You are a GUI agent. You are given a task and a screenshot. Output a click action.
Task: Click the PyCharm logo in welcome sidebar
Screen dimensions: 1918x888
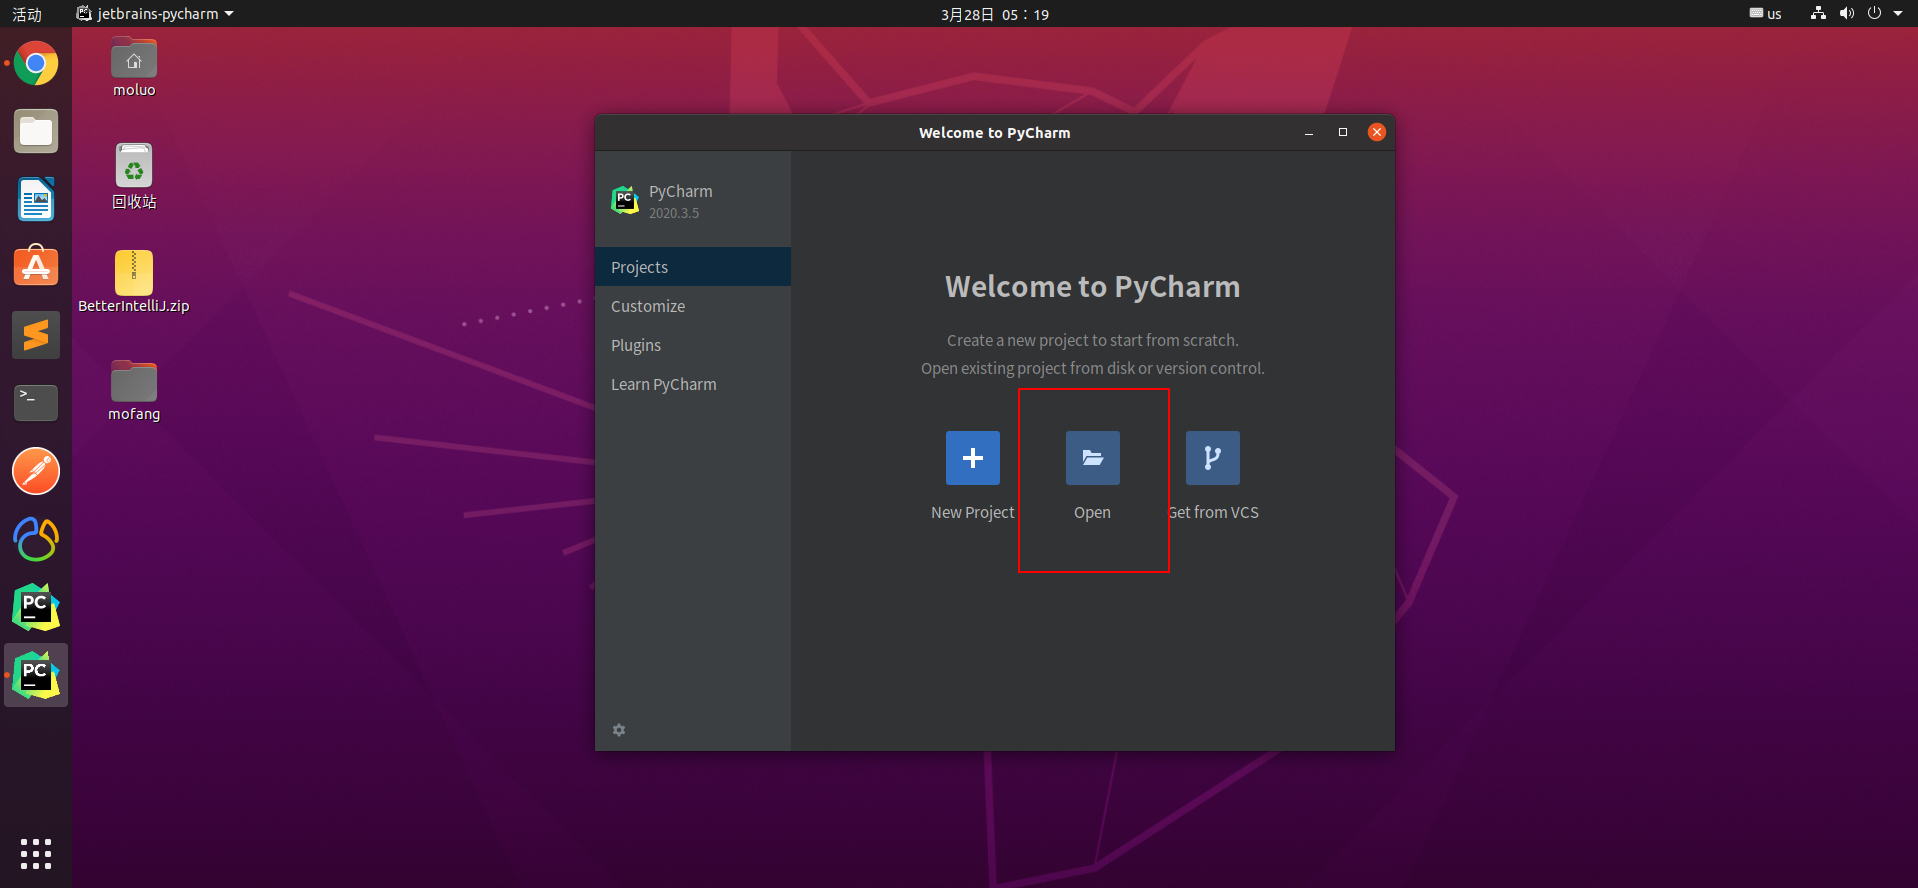point(625,200)
